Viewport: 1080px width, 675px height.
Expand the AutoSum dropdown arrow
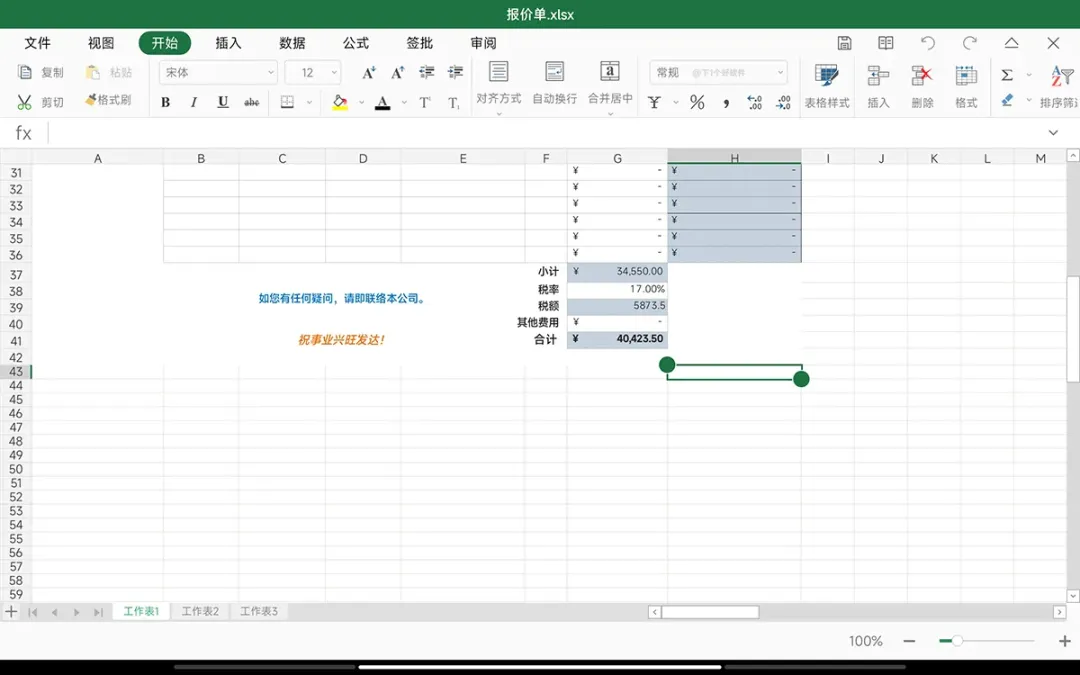[1029, 74]
